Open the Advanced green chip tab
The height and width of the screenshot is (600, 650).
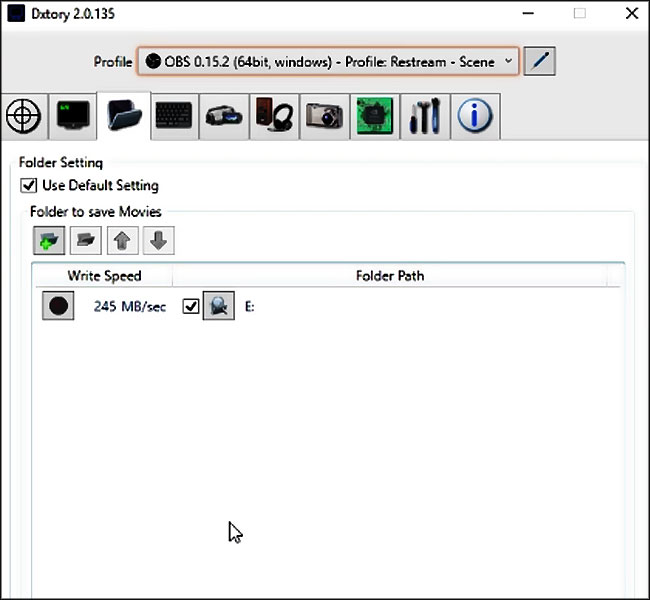[375, 116]
